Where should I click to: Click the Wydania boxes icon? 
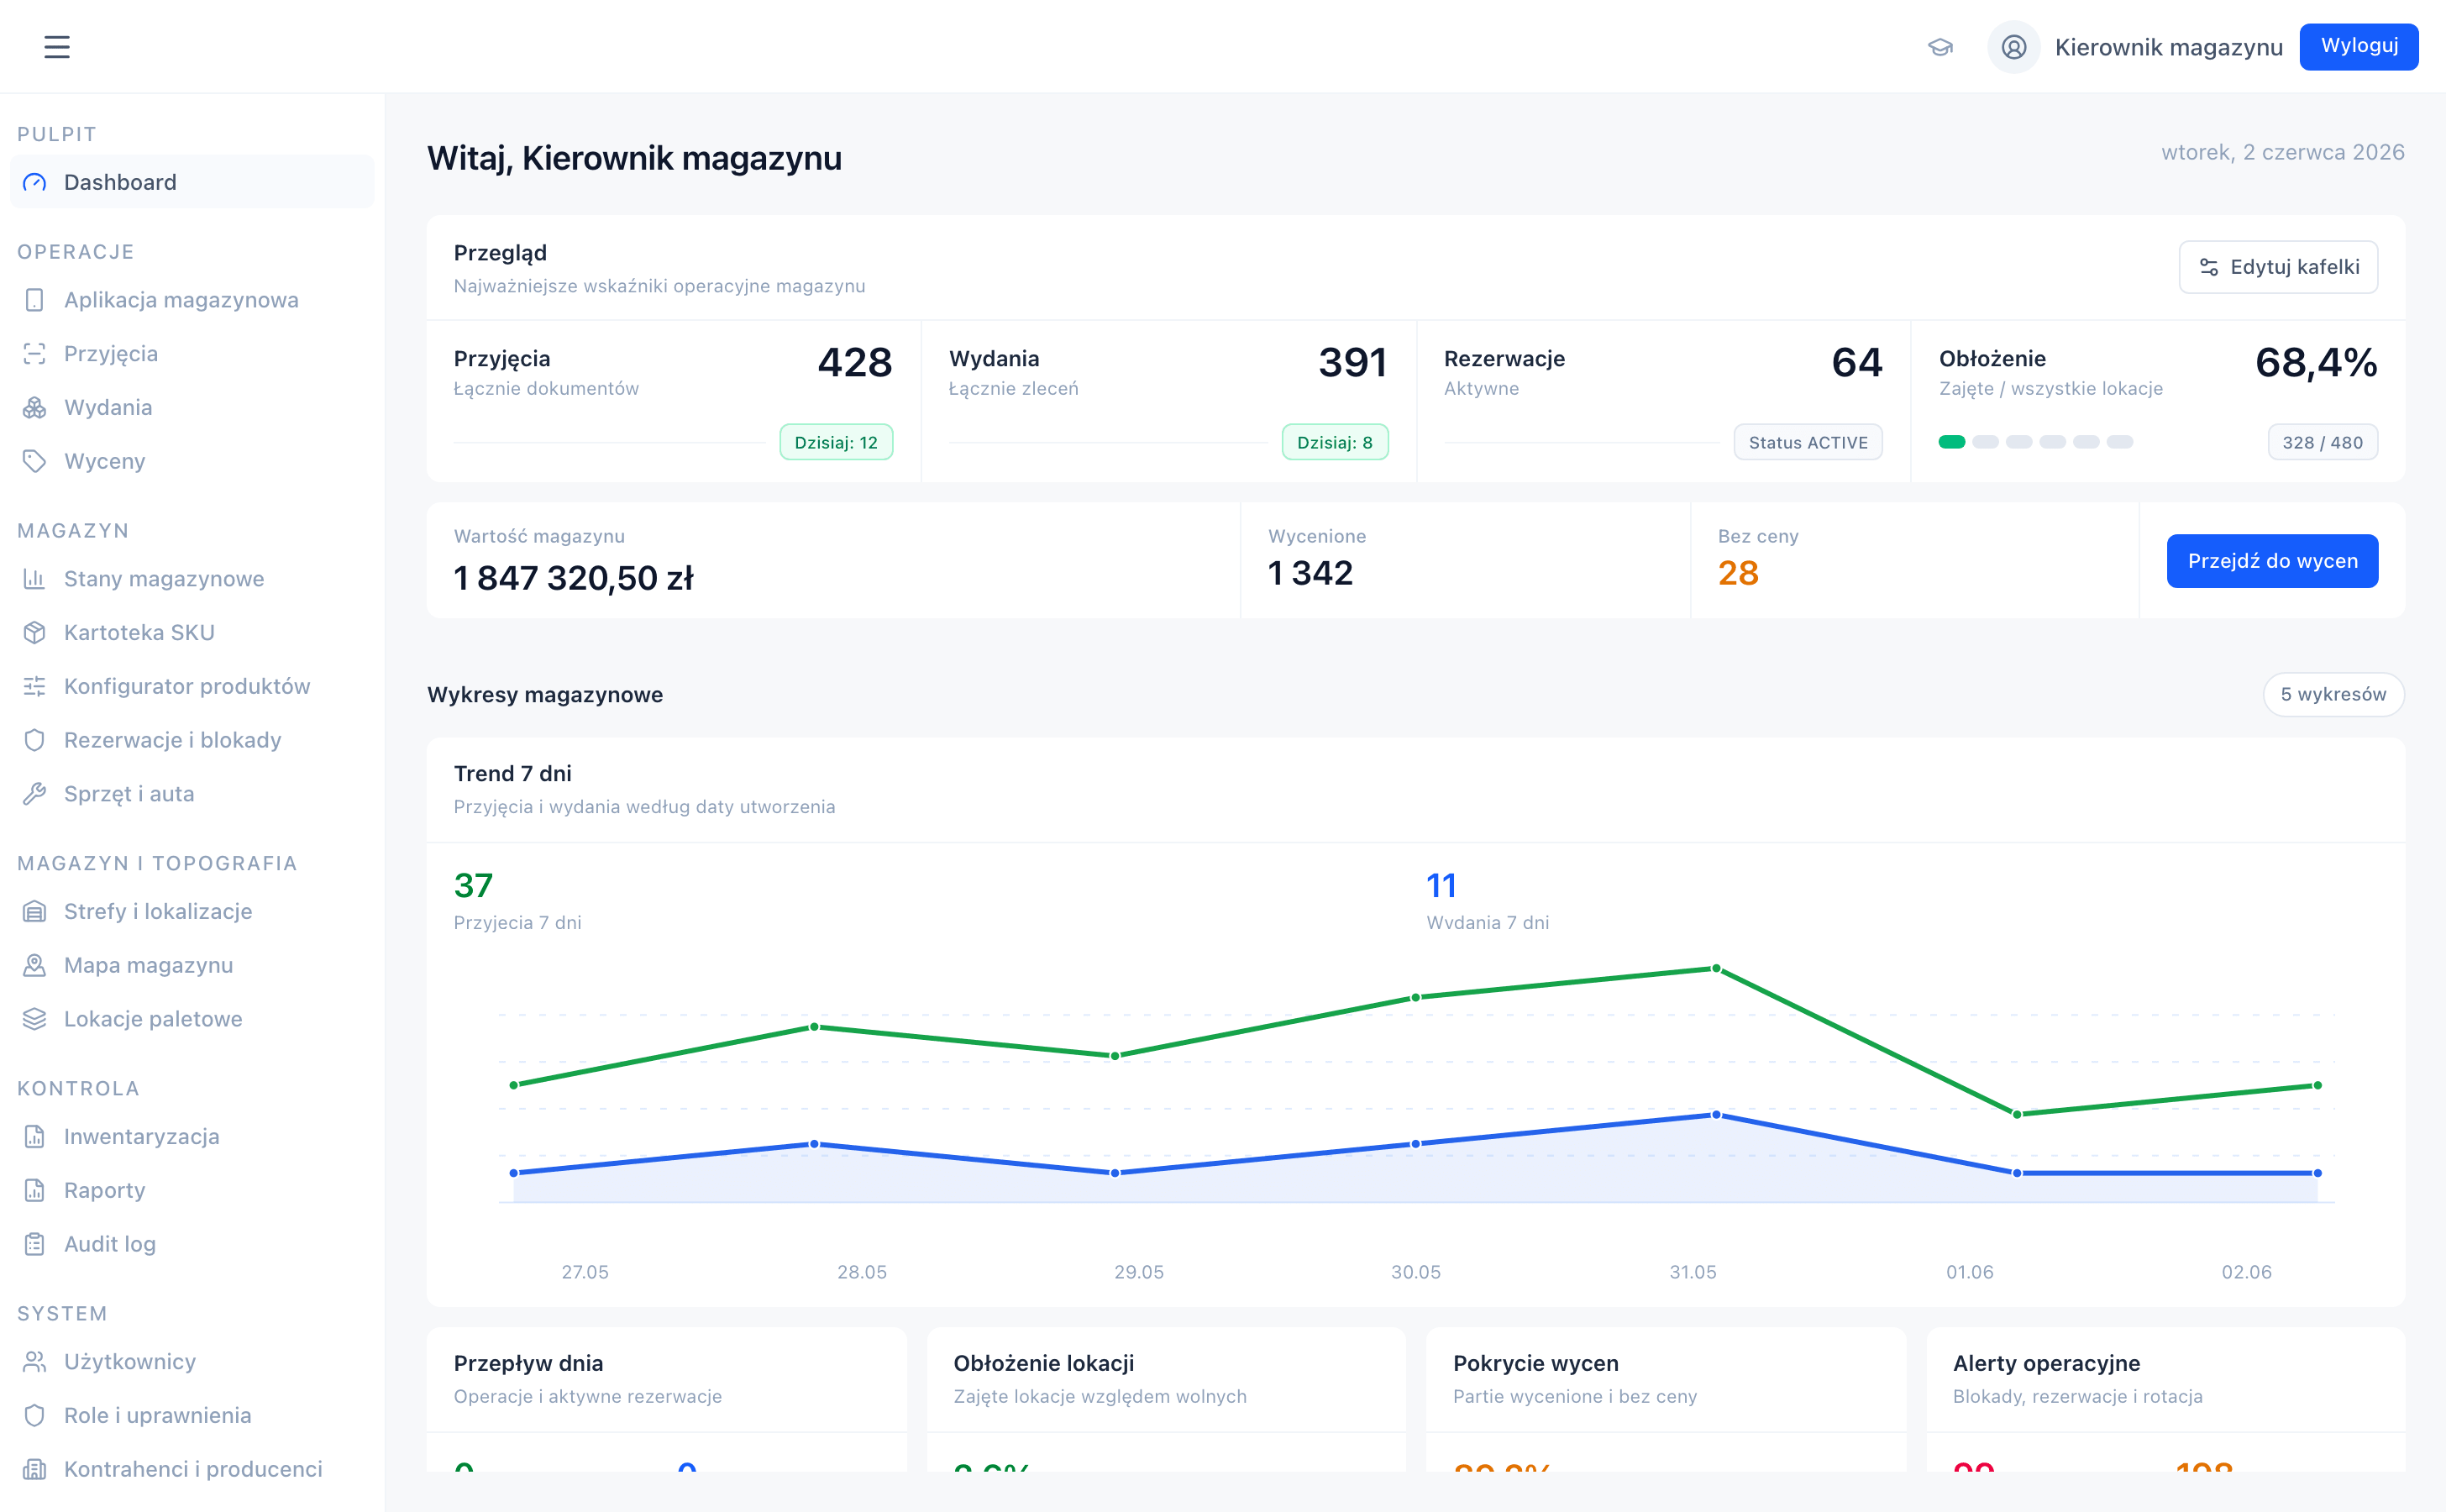[x=35, y=408]
